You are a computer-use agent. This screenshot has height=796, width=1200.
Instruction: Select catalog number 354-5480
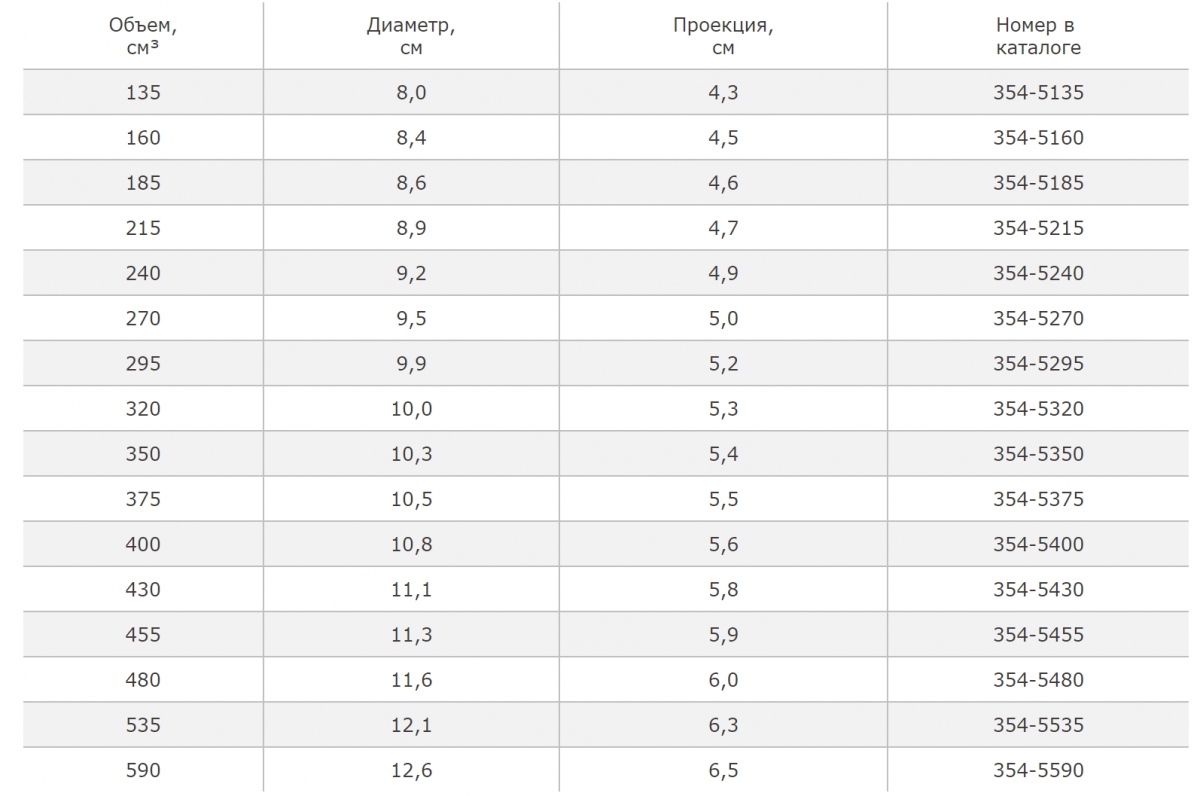pos(1038,681)
